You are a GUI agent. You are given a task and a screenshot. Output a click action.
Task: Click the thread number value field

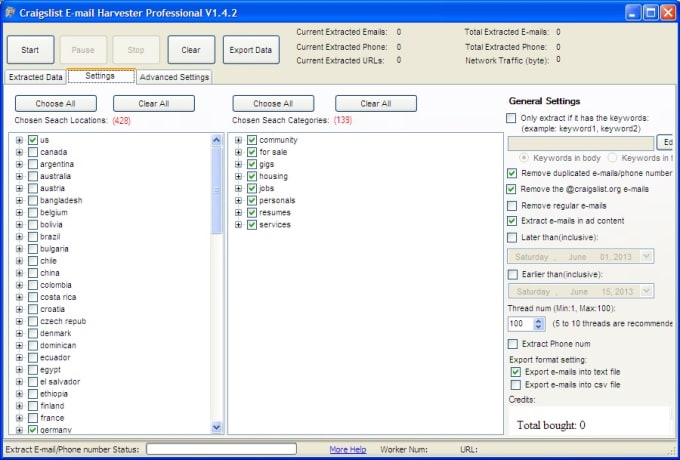click(x=521, y=323)
